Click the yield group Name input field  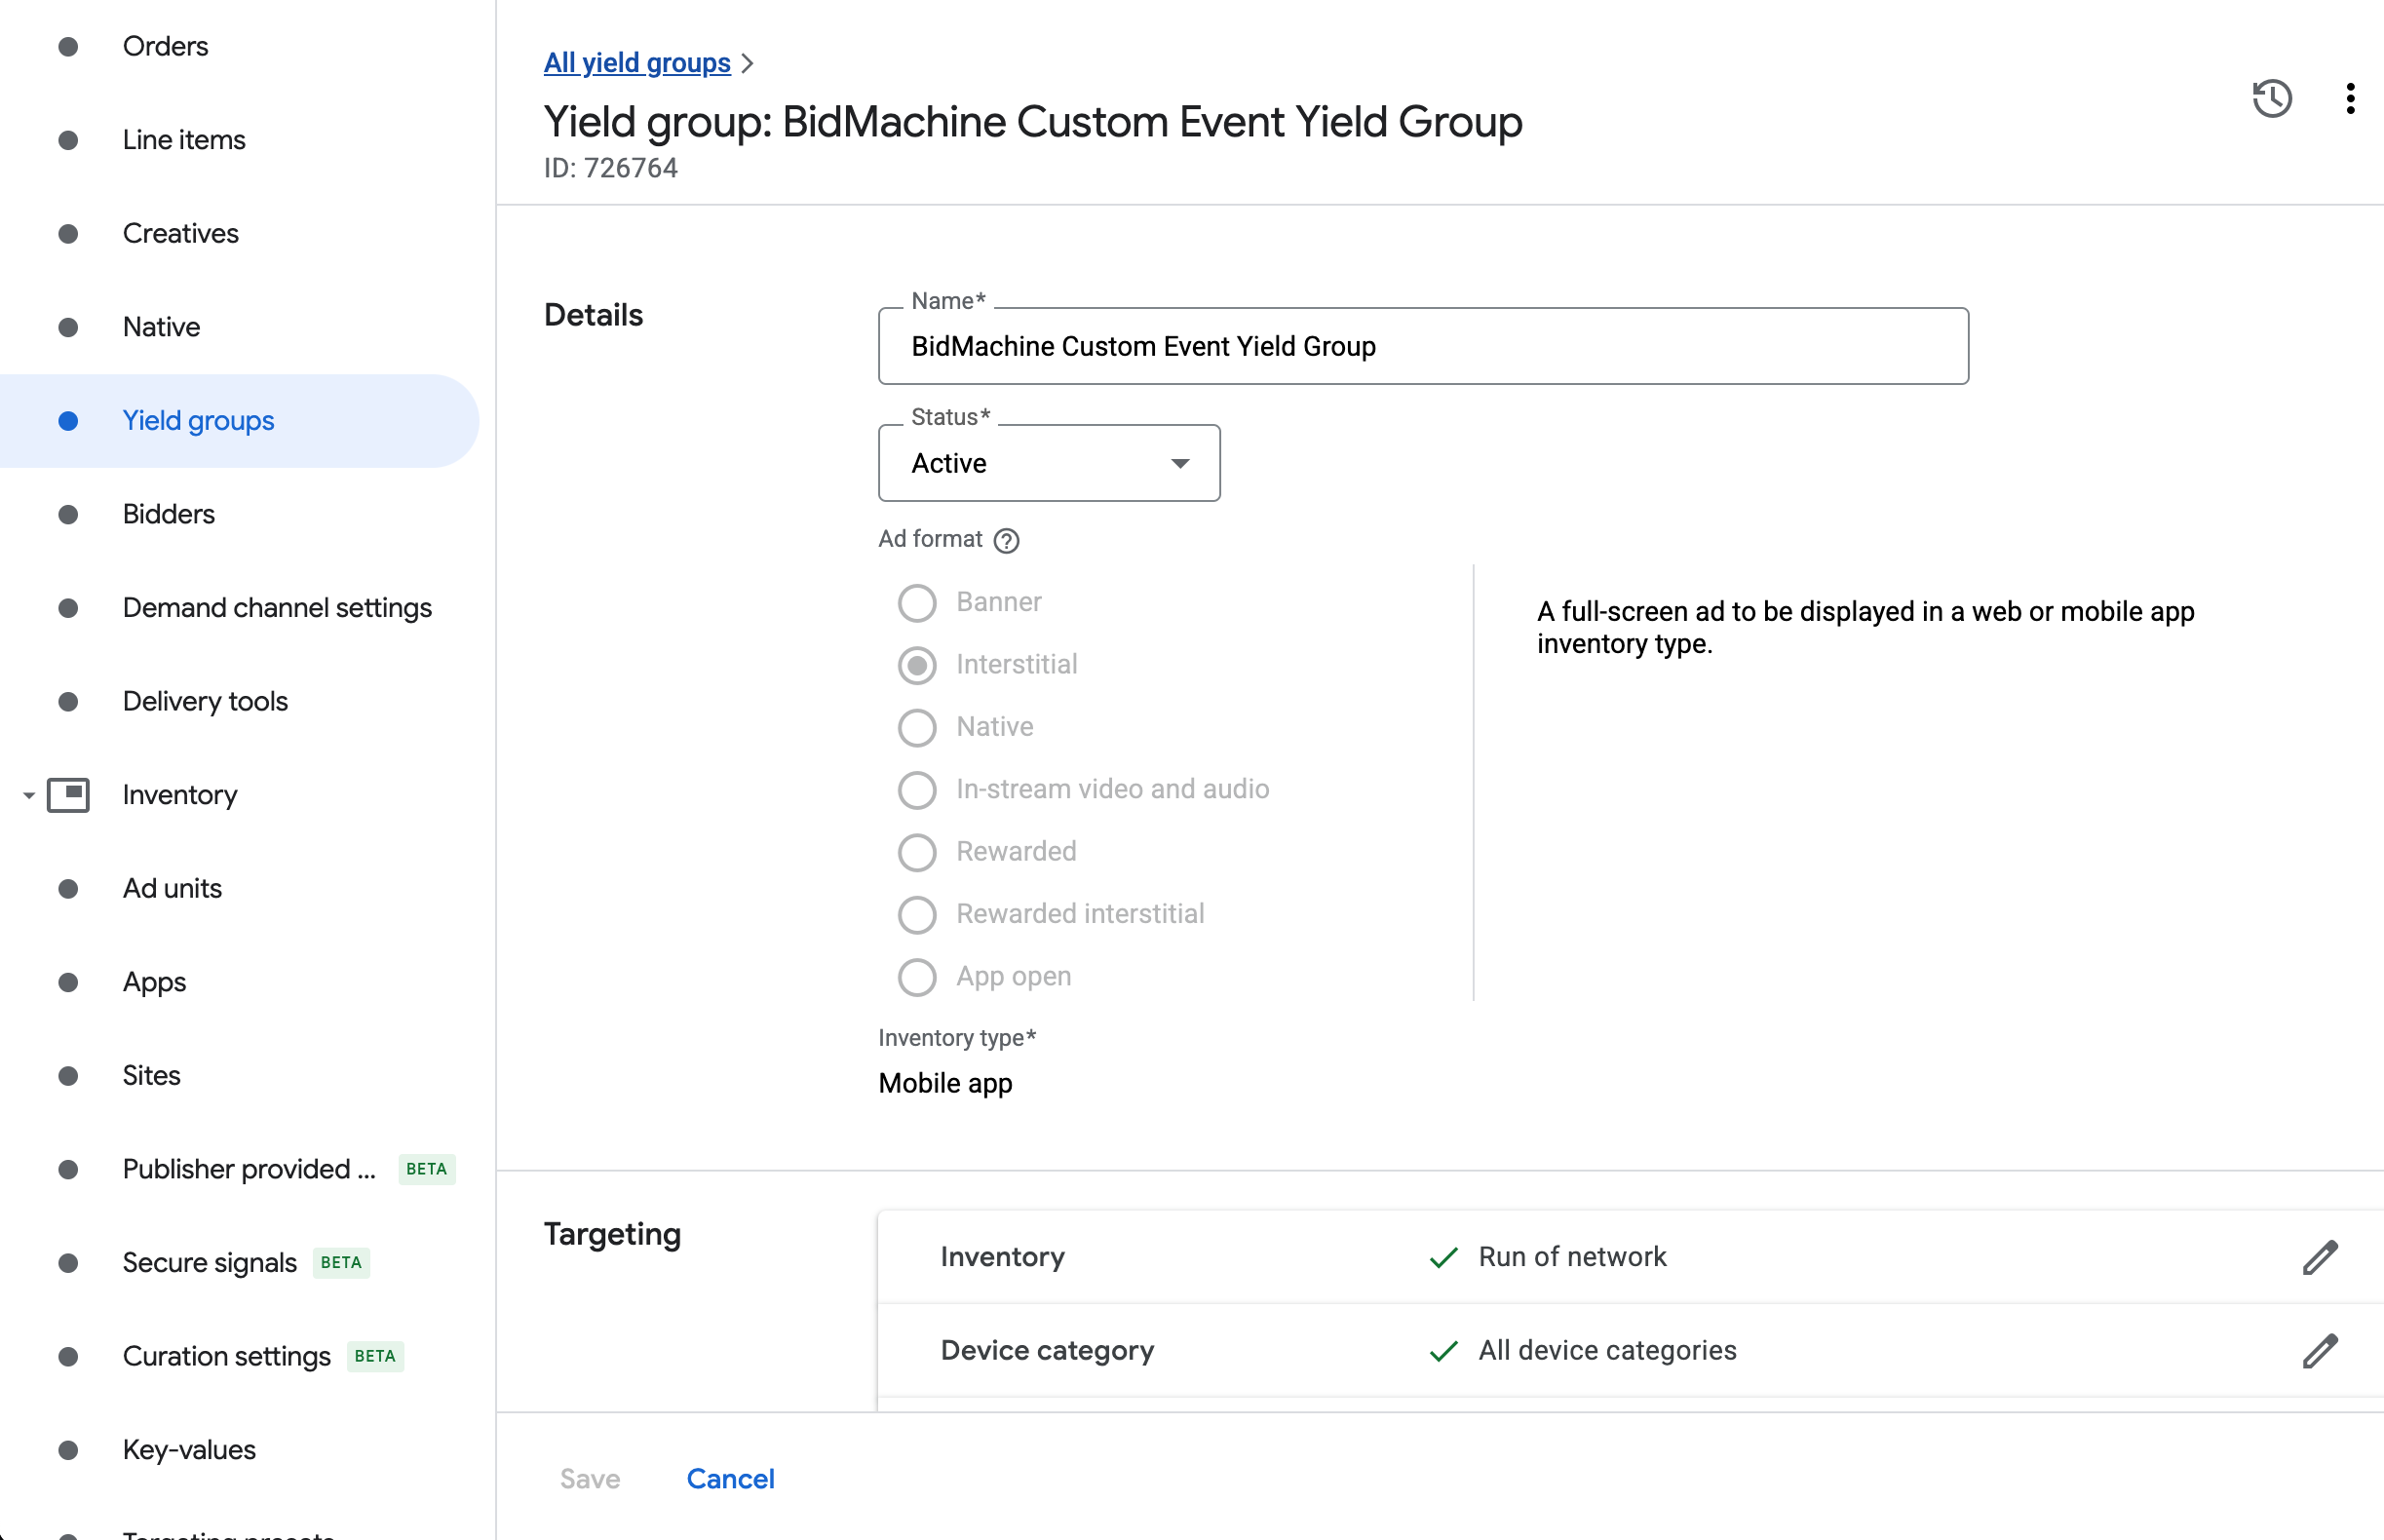(1422, 346)
